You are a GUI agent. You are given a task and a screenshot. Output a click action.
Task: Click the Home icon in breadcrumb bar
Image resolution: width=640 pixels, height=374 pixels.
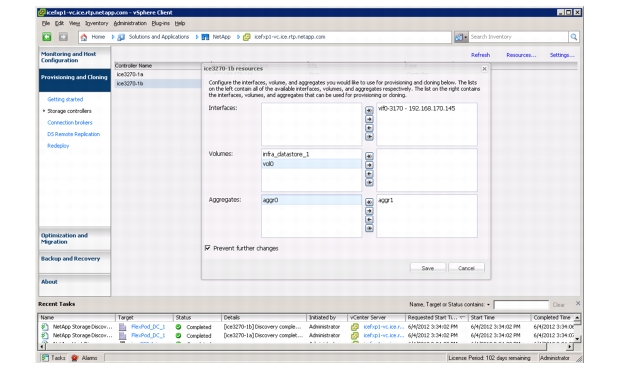coord(84,37)
